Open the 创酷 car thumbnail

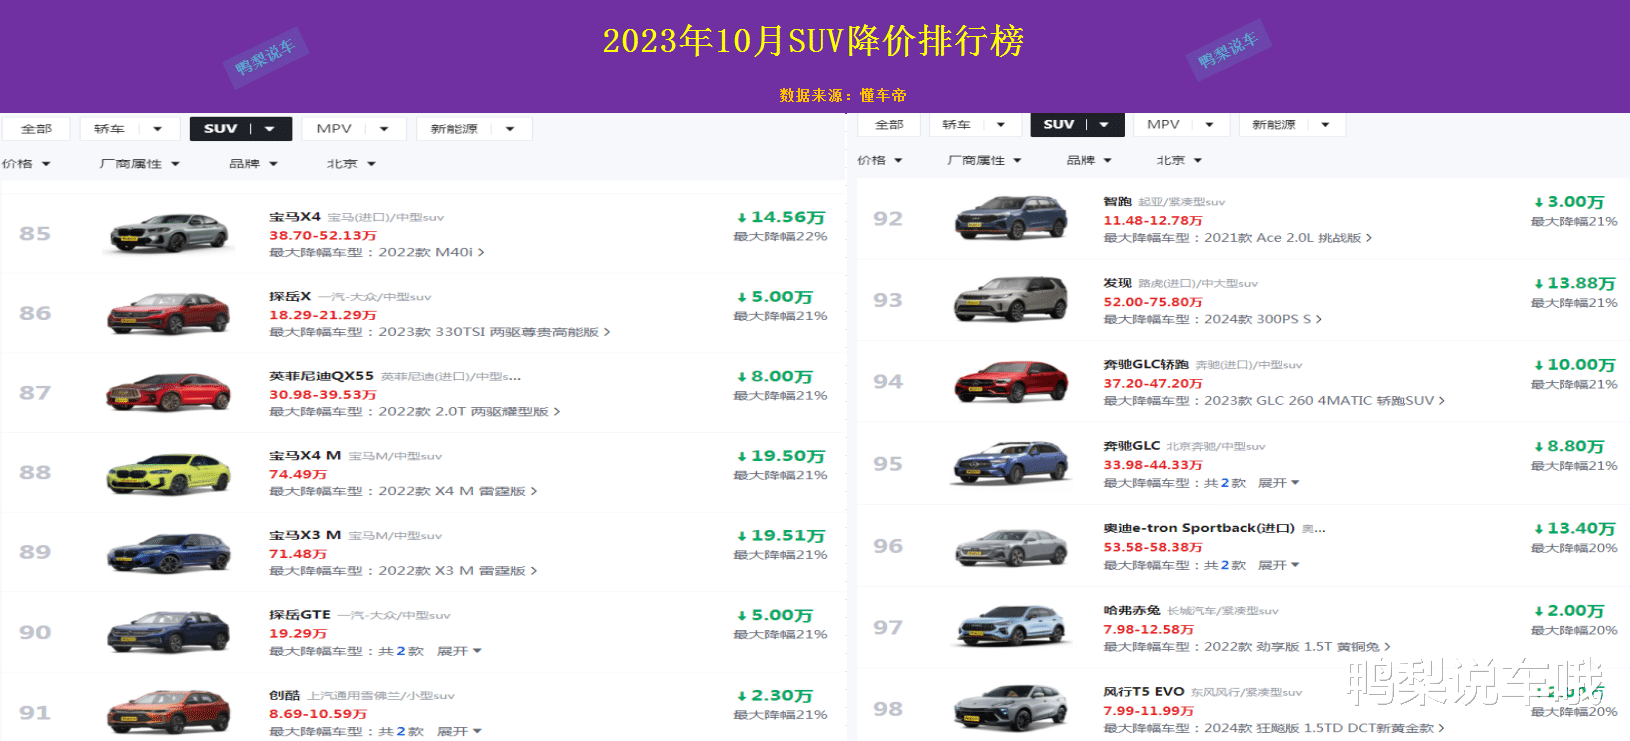tap(170, 711)
